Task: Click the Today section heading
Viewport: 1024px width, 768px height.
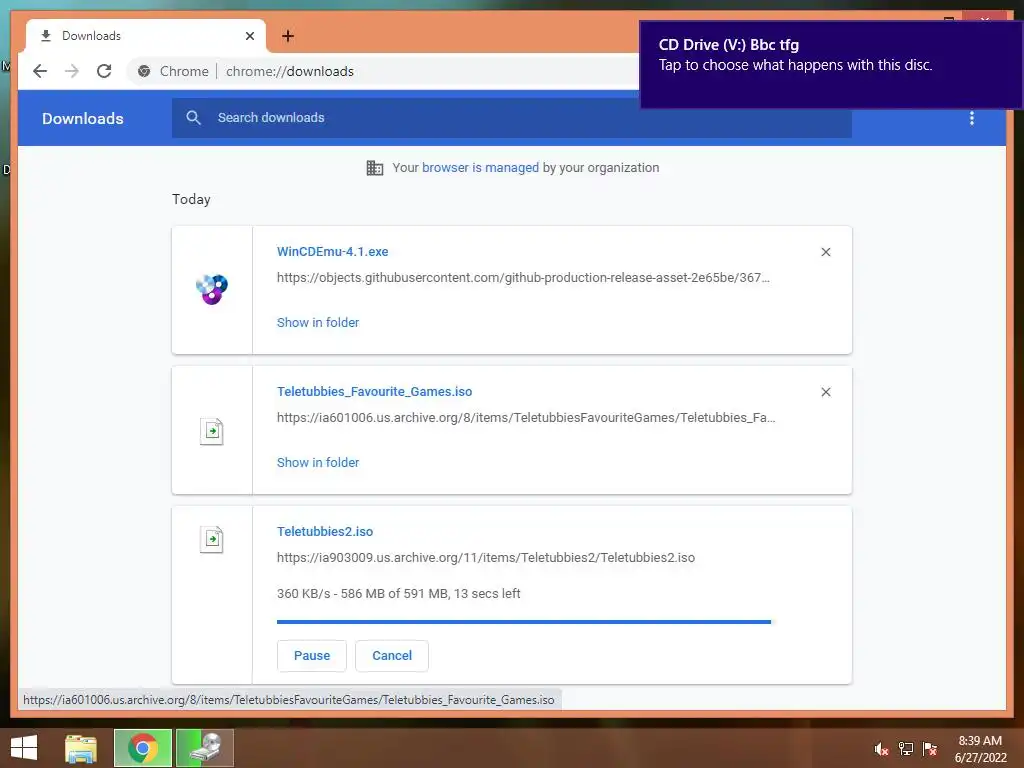Action: 191,199
